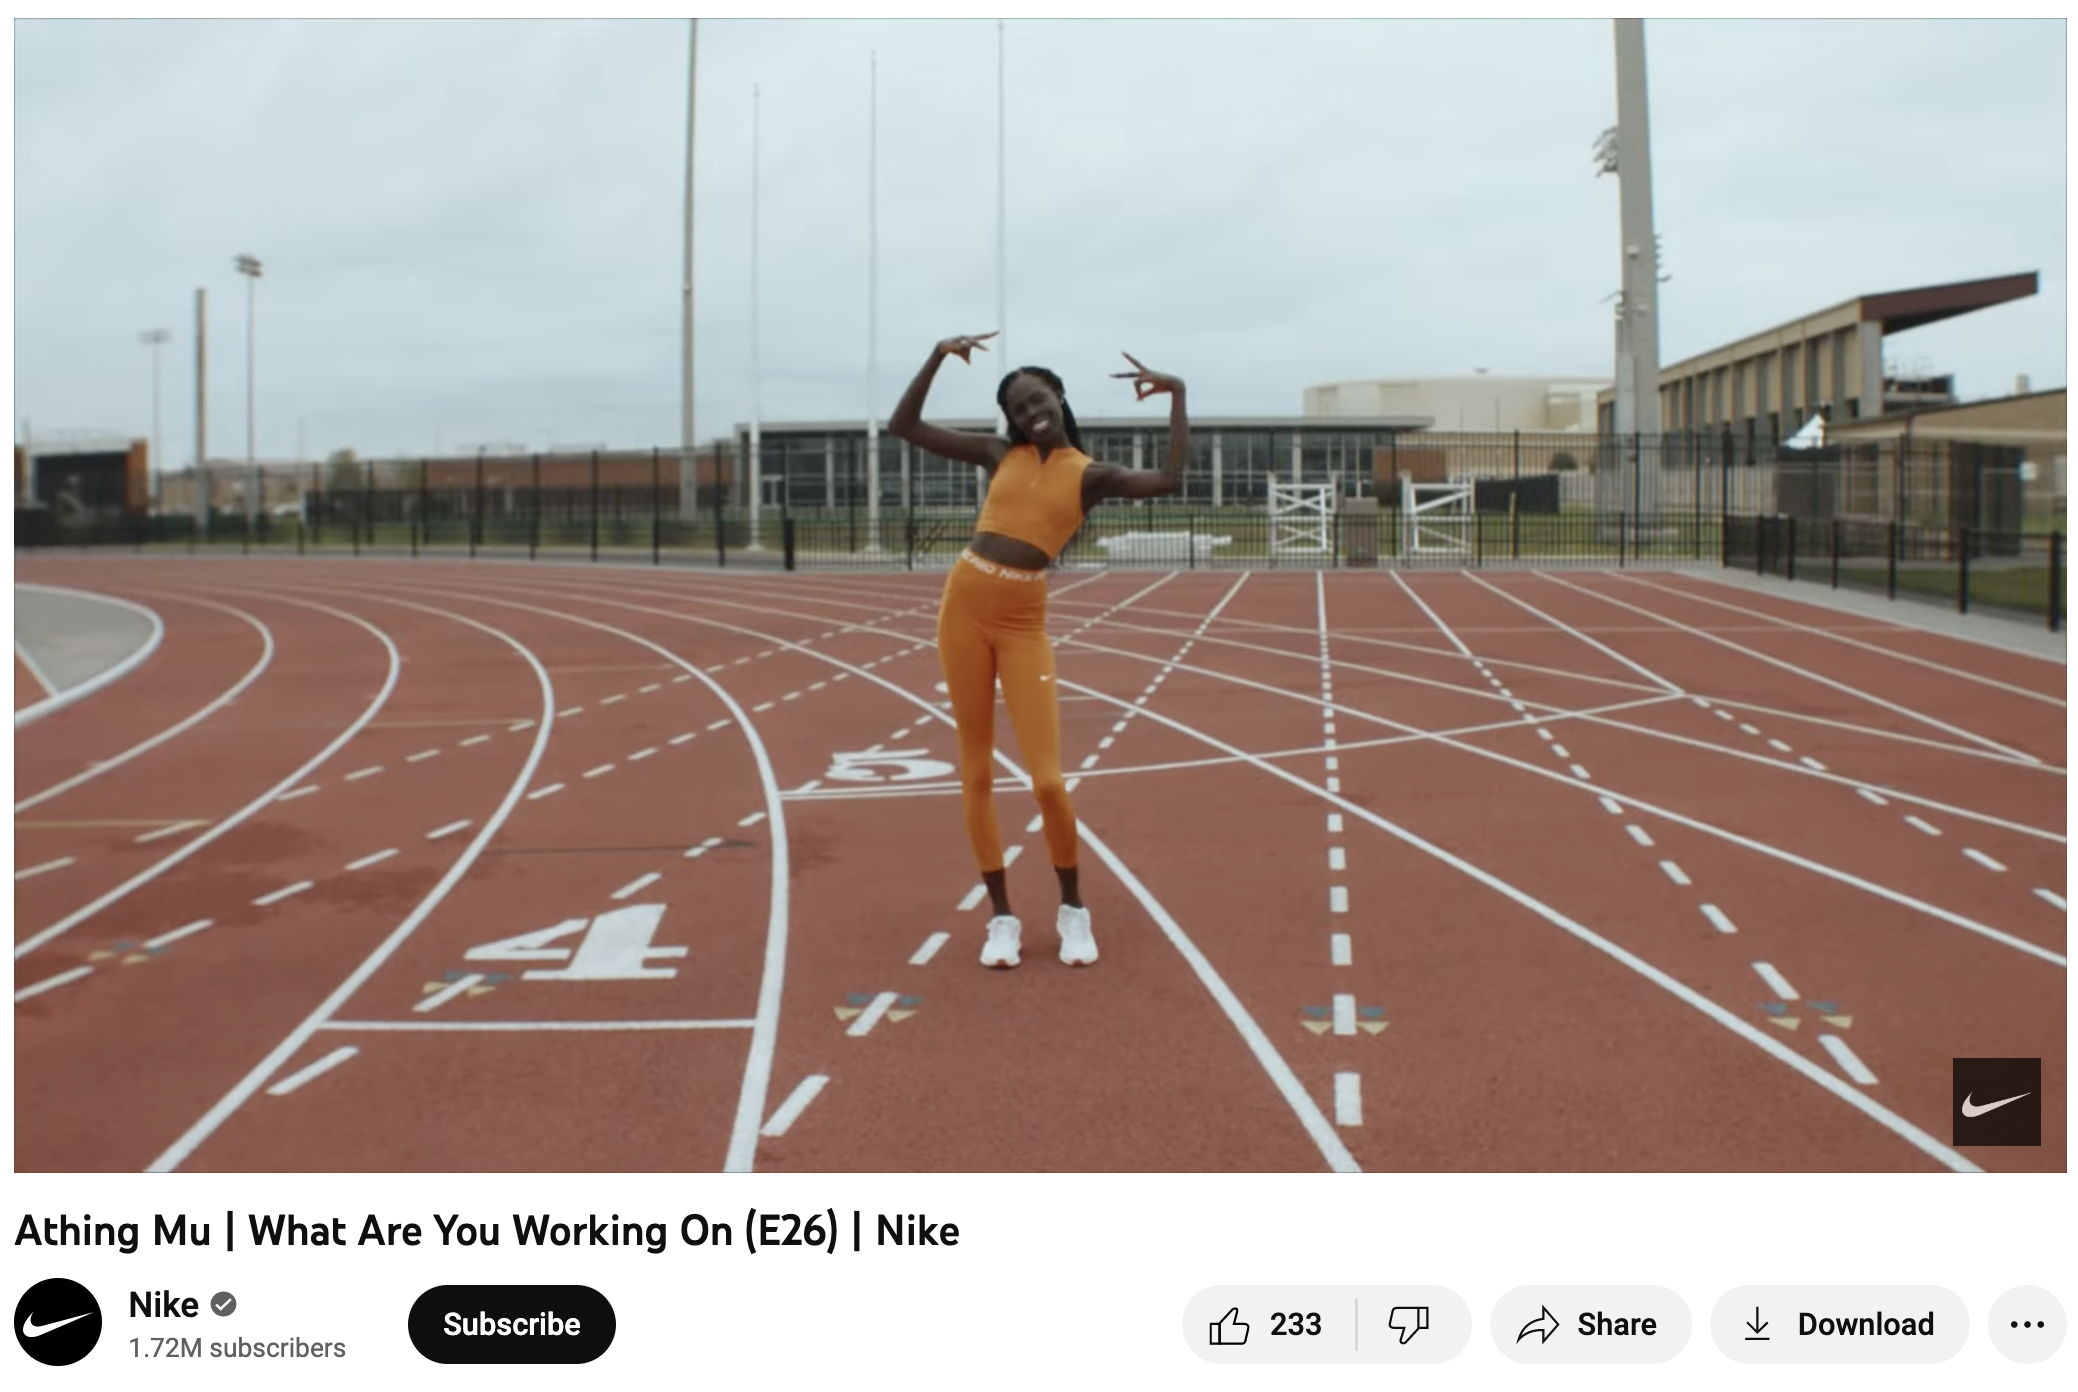Subscribe to the Nike channel
Viewport: 2078px width, 1392px height.
point(511,1324)
